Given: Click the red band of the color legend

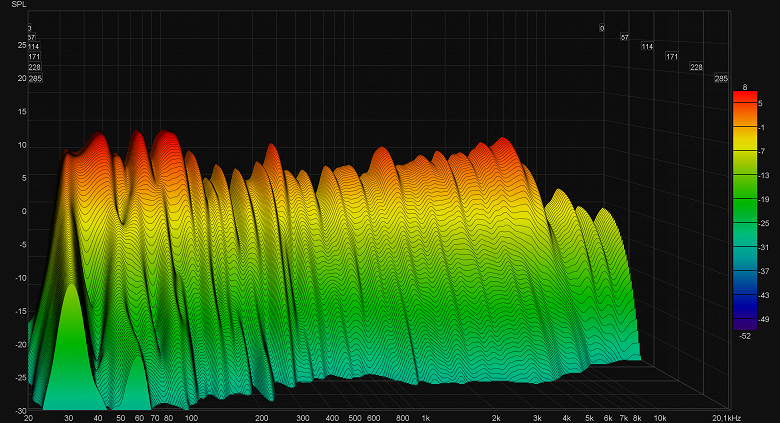Looking at the screenshot, I should pyautogui.click(x=744, y=98).
